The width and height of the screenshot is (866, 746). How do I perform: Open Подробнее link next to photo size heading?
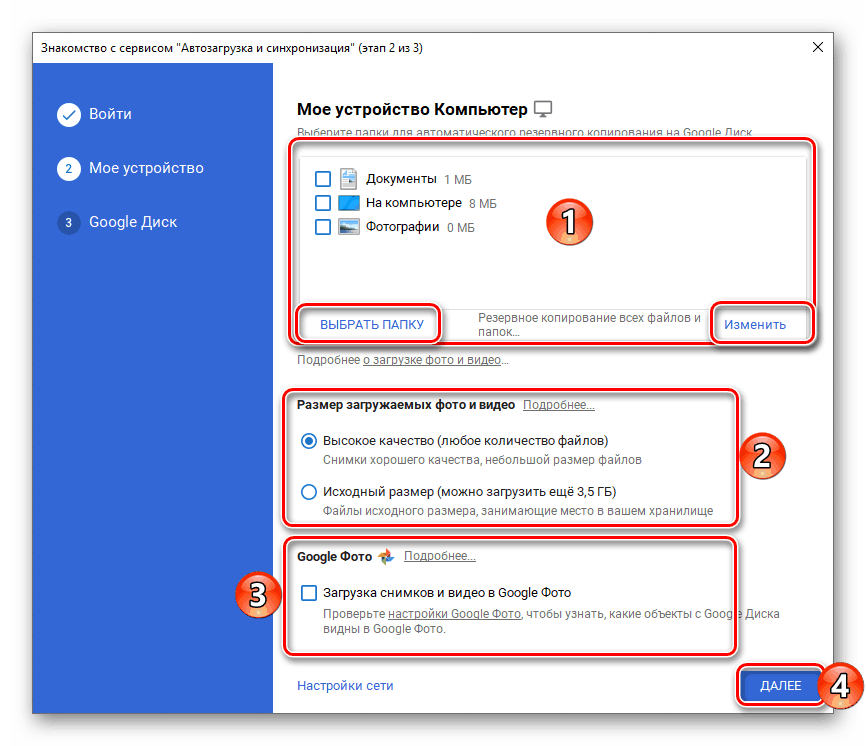pos(558,405)
